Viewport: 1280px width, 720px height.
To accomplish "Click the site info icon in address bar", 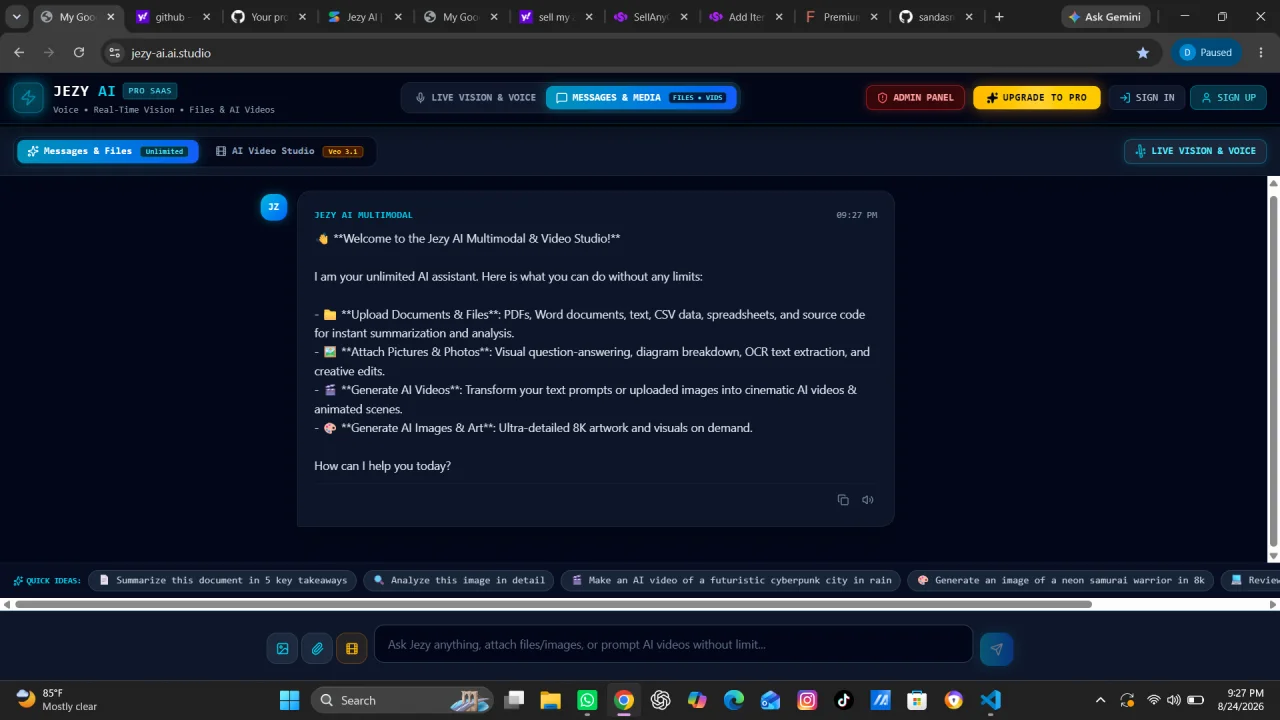I will 114,53.
